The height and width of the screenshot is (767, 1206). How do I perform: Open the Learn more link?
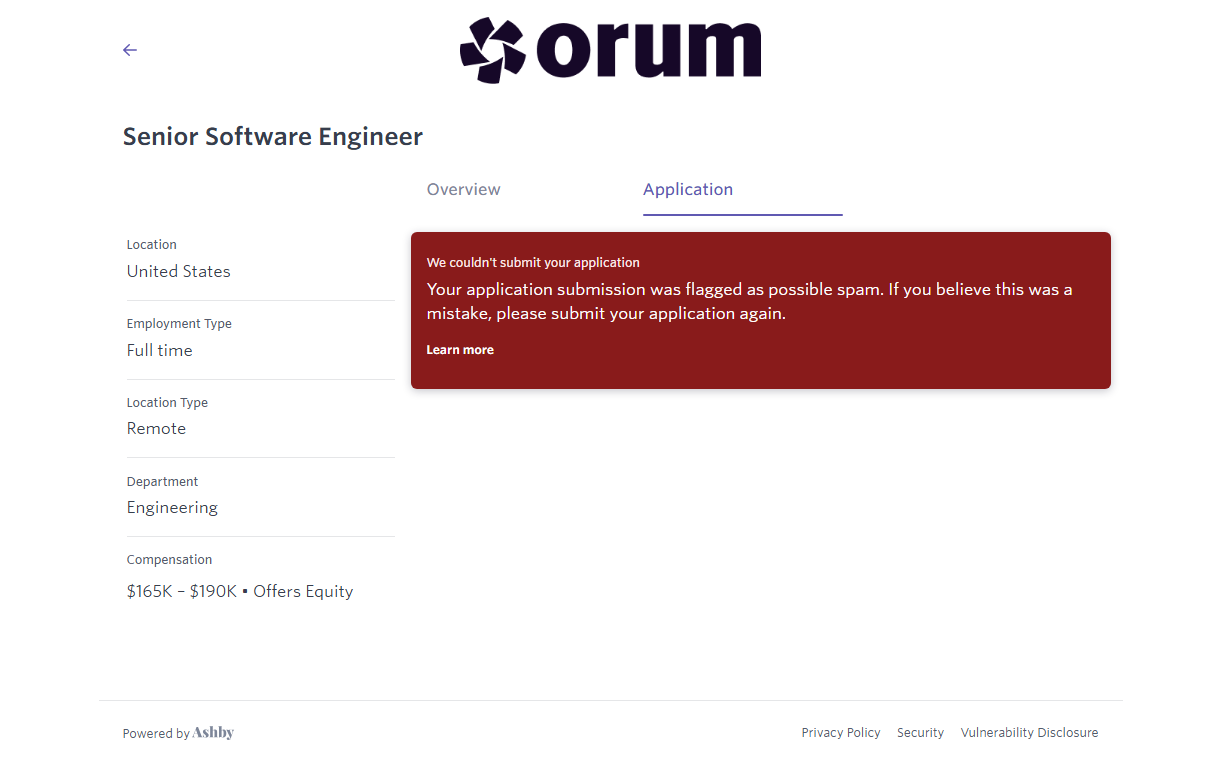pyautogui.click(x=460, y=350)
